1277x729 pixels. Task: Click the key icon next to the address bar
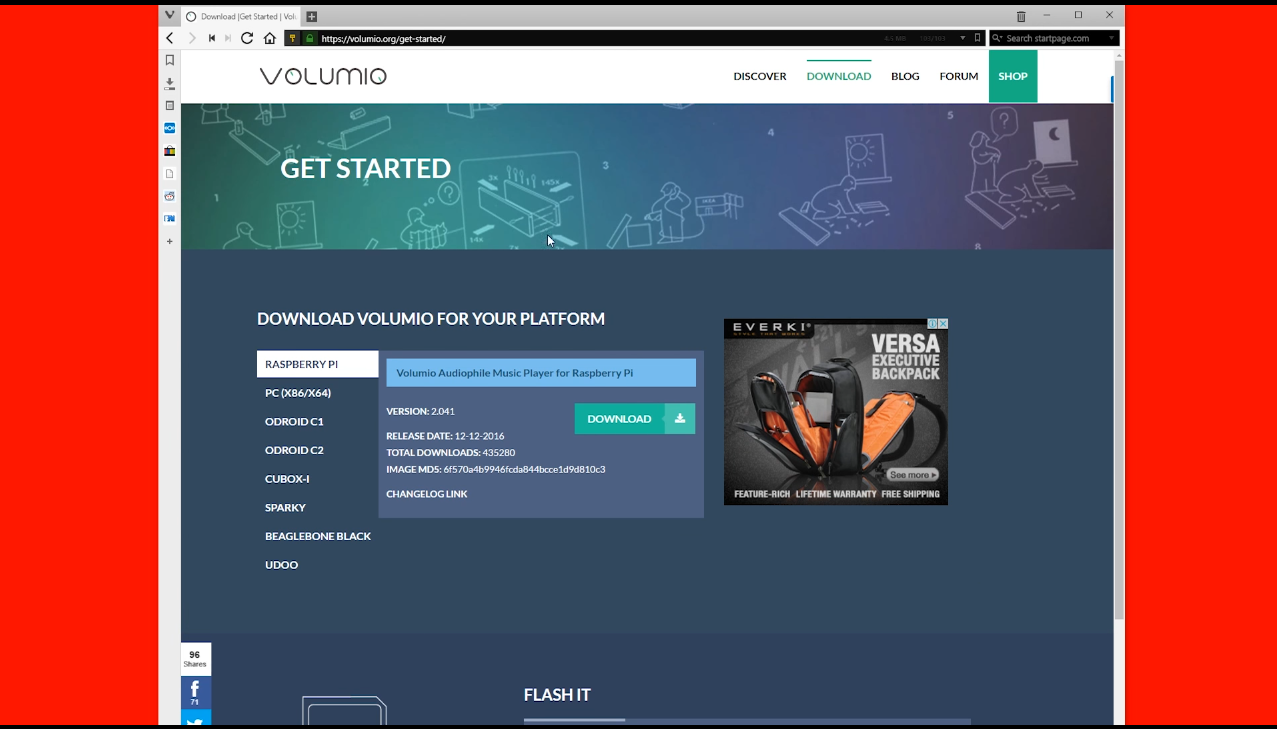291,37
